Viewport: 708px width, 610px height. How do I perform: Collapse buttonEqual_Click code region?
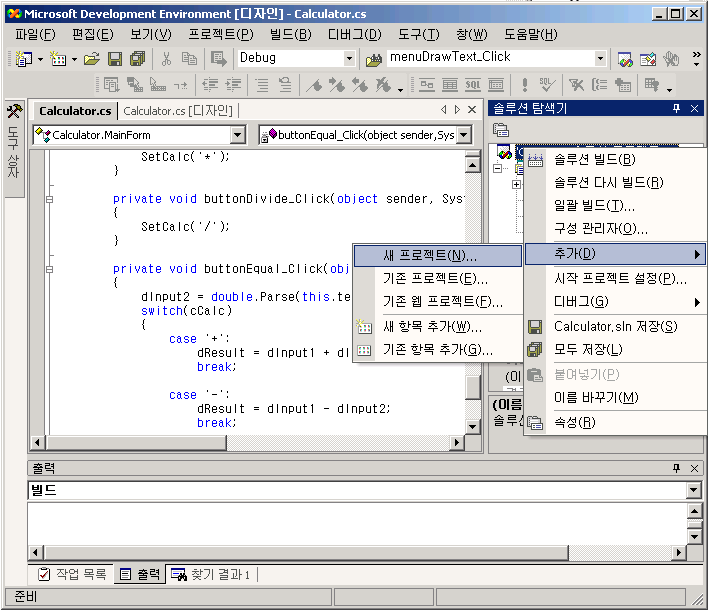point(50,269)
